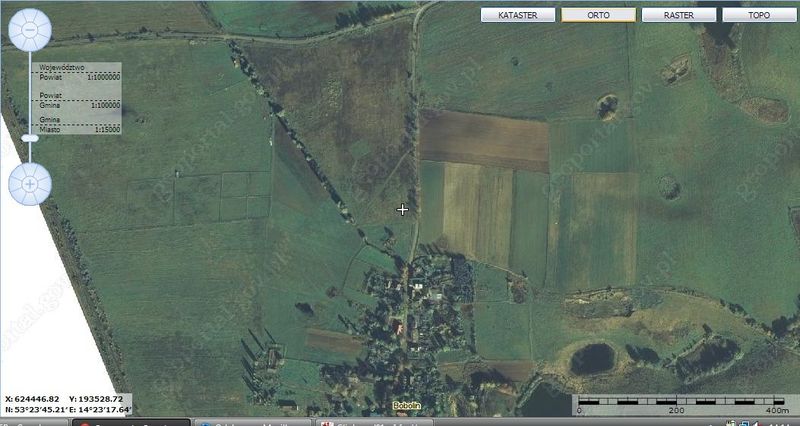
Task: Select the ORTO map view
Action: 598,15
